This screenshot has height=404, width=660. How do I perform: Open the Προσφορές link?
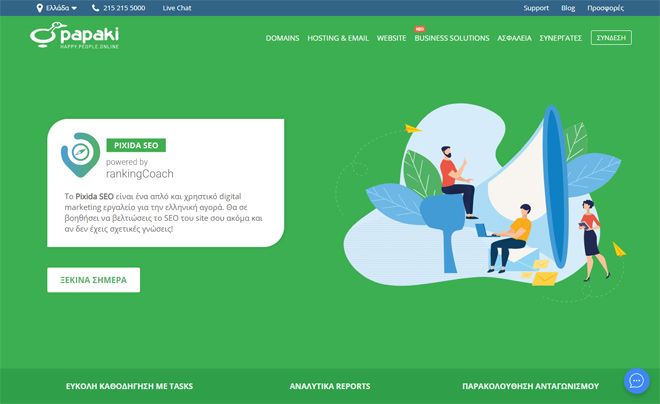[x=605, y=8]
